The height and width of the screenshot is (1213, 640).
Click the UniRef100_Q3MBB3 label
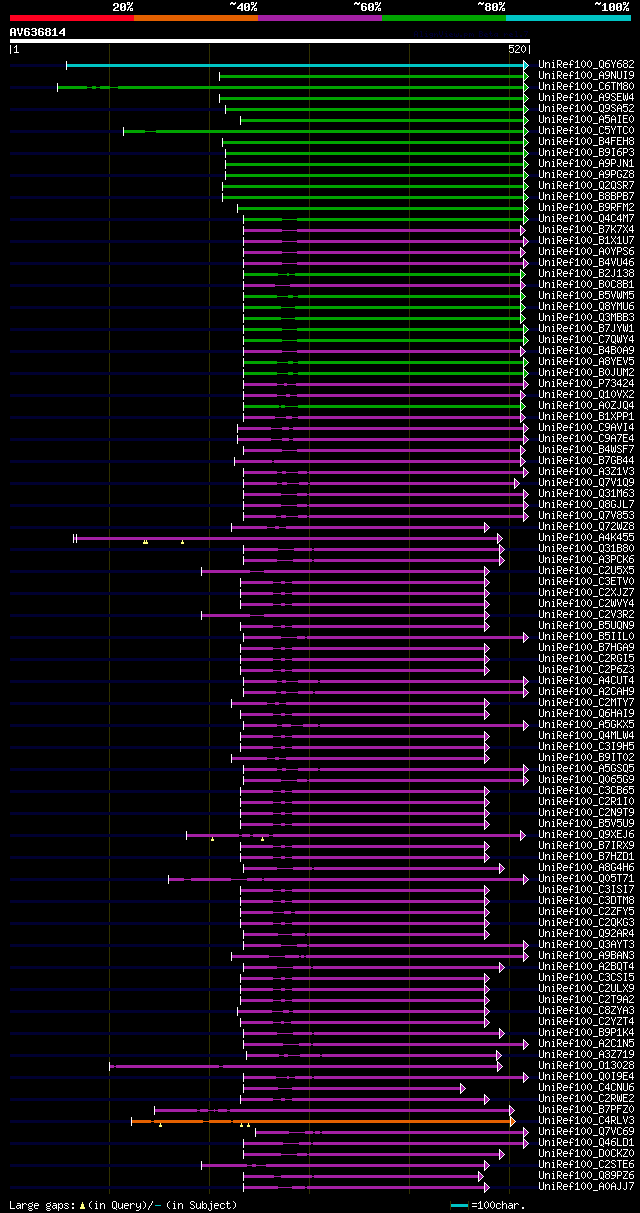(x=586, y=318)
